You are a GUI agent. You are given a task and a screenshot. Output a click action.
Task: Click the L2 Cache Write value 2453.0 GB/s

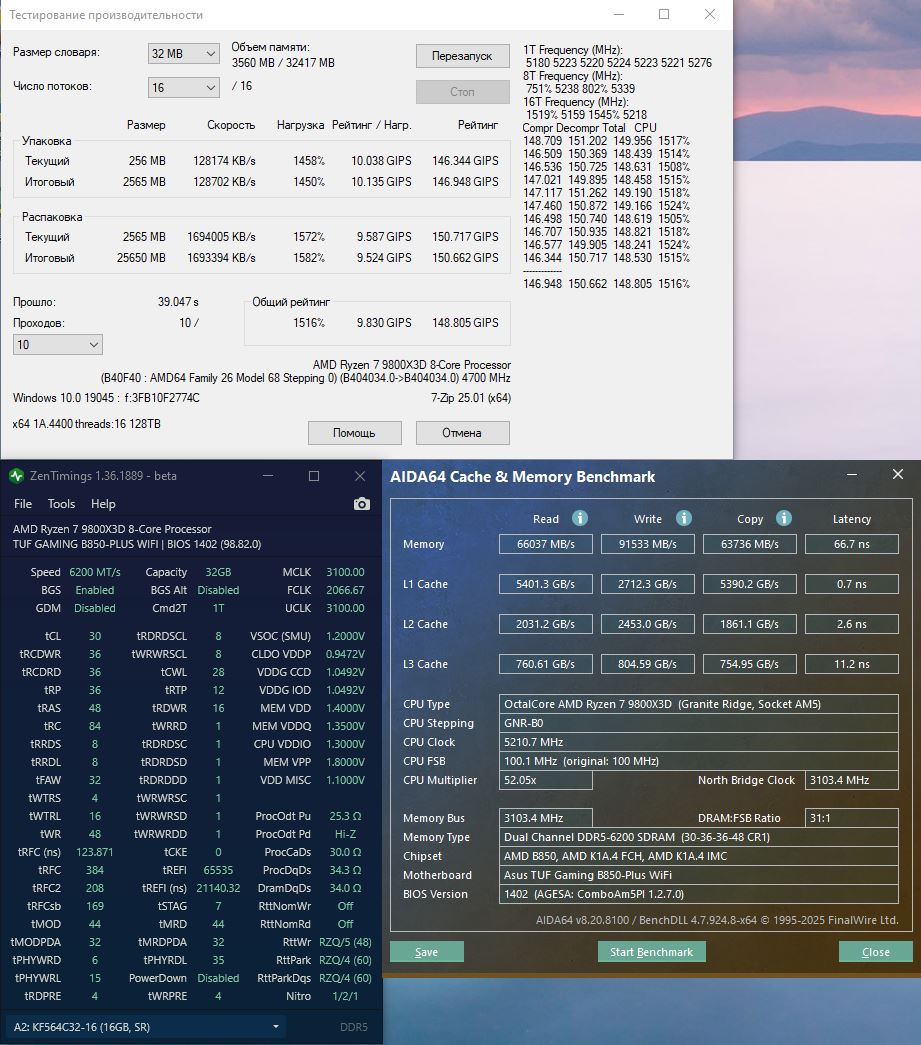tap(647, 624)
